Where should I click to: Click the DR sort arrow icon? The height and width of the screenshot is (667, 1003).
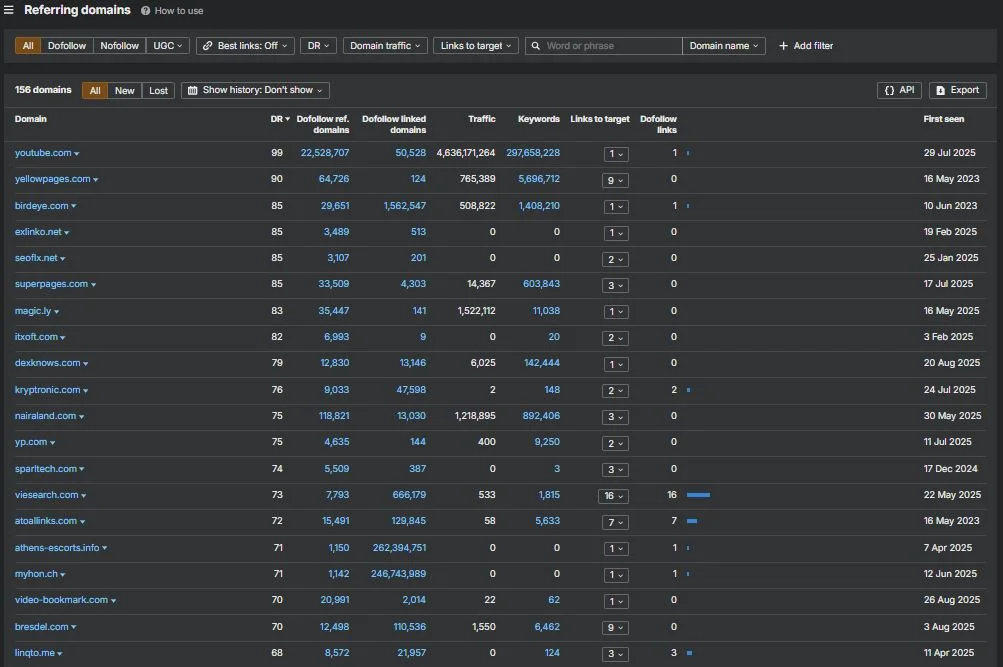pos(287,119)
